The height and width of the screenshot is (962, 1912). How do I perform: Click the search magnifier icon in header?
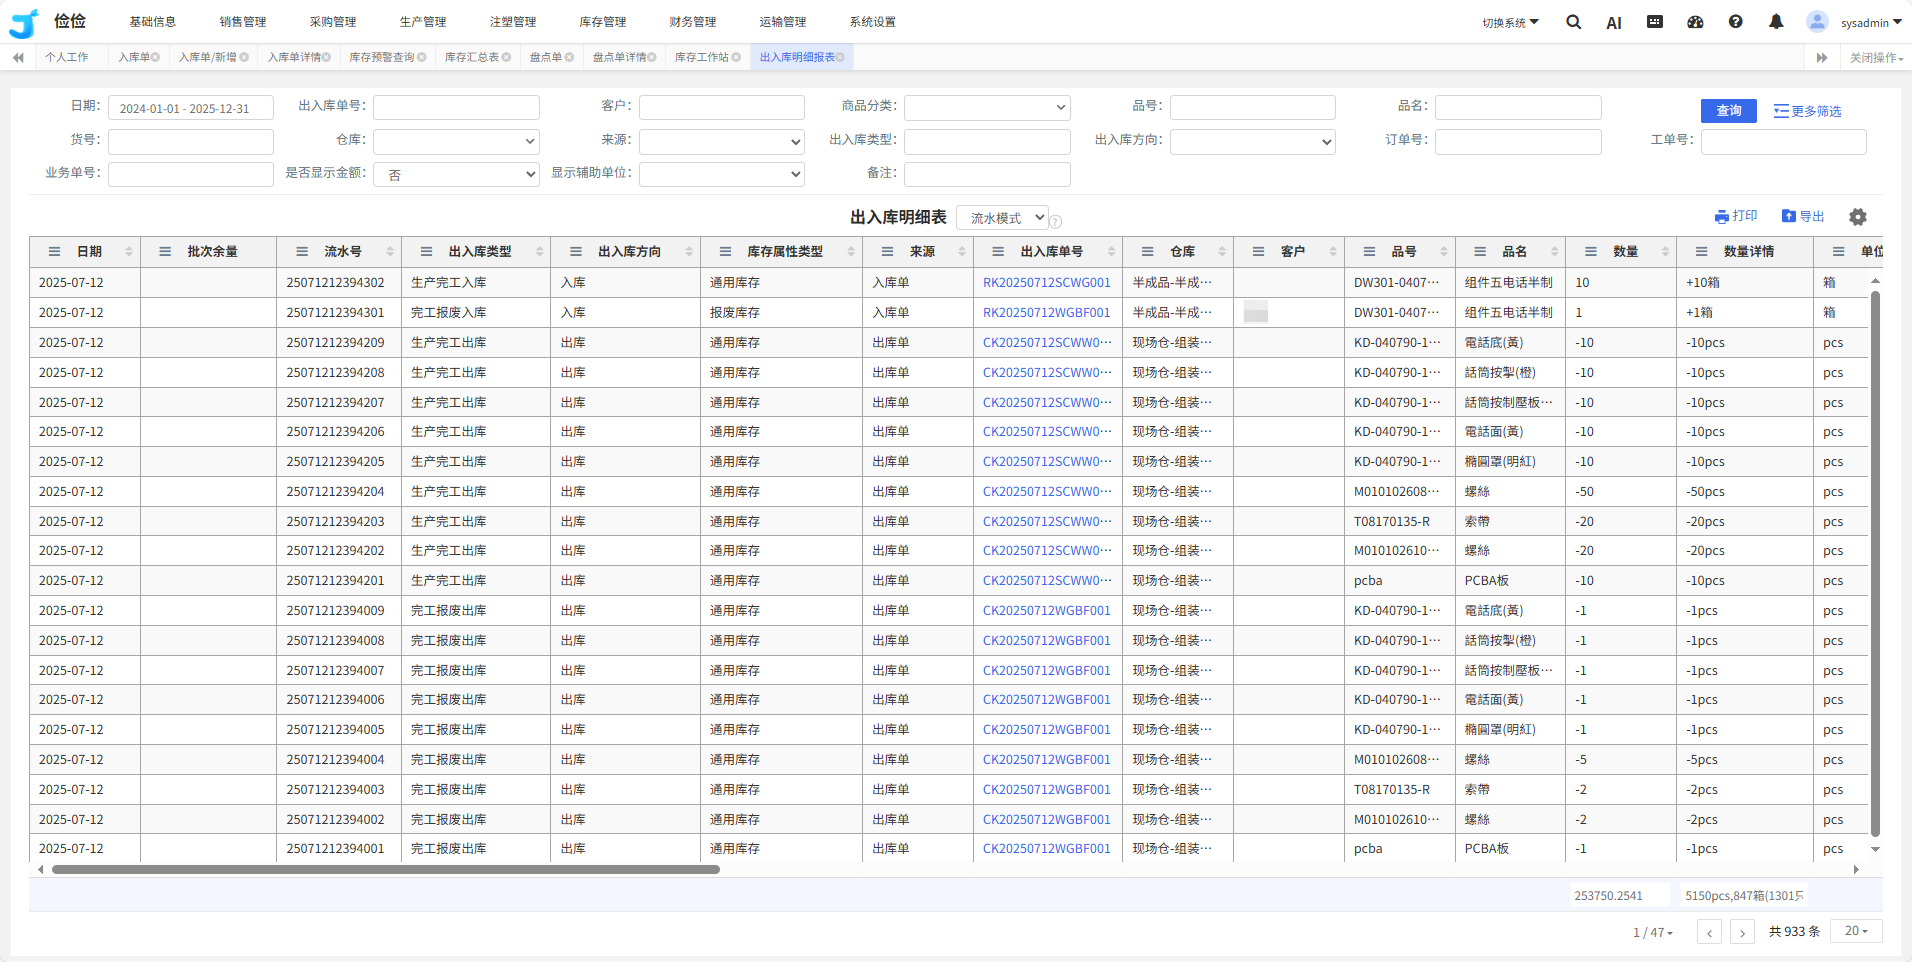1573,22
